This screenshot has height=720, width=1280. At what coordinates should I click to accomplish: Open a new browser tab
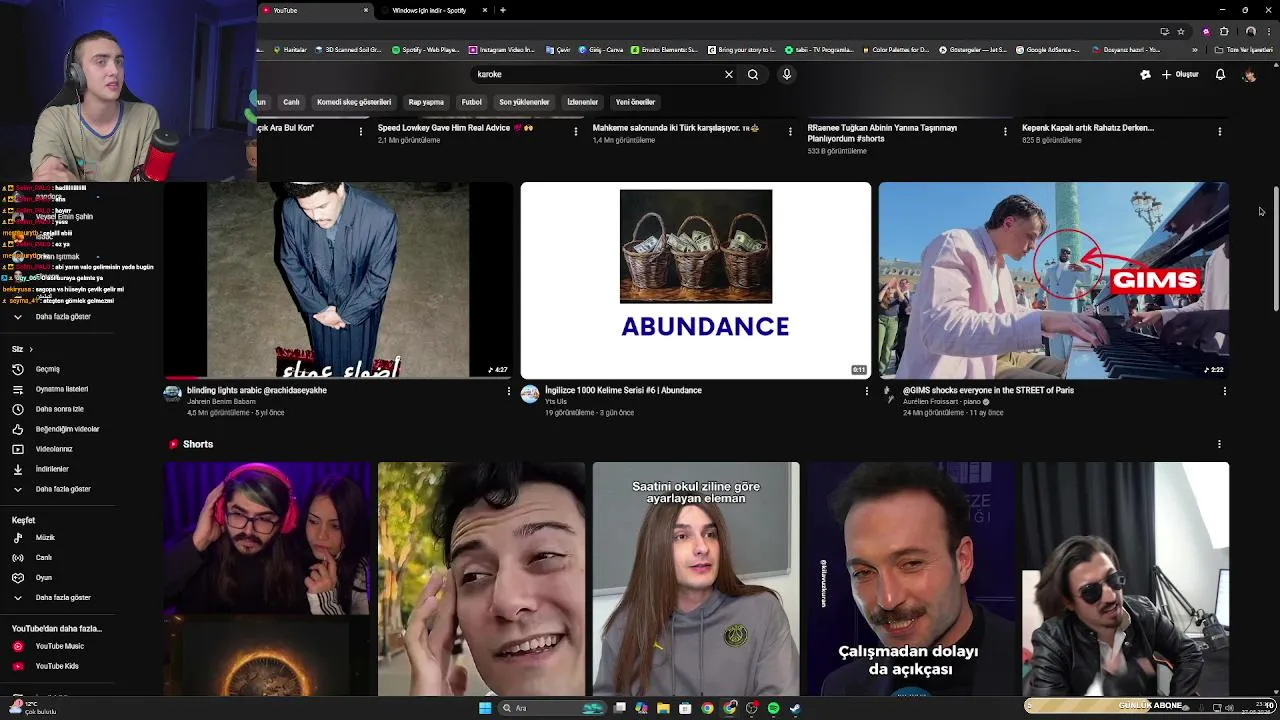click(x=503, y=10)
